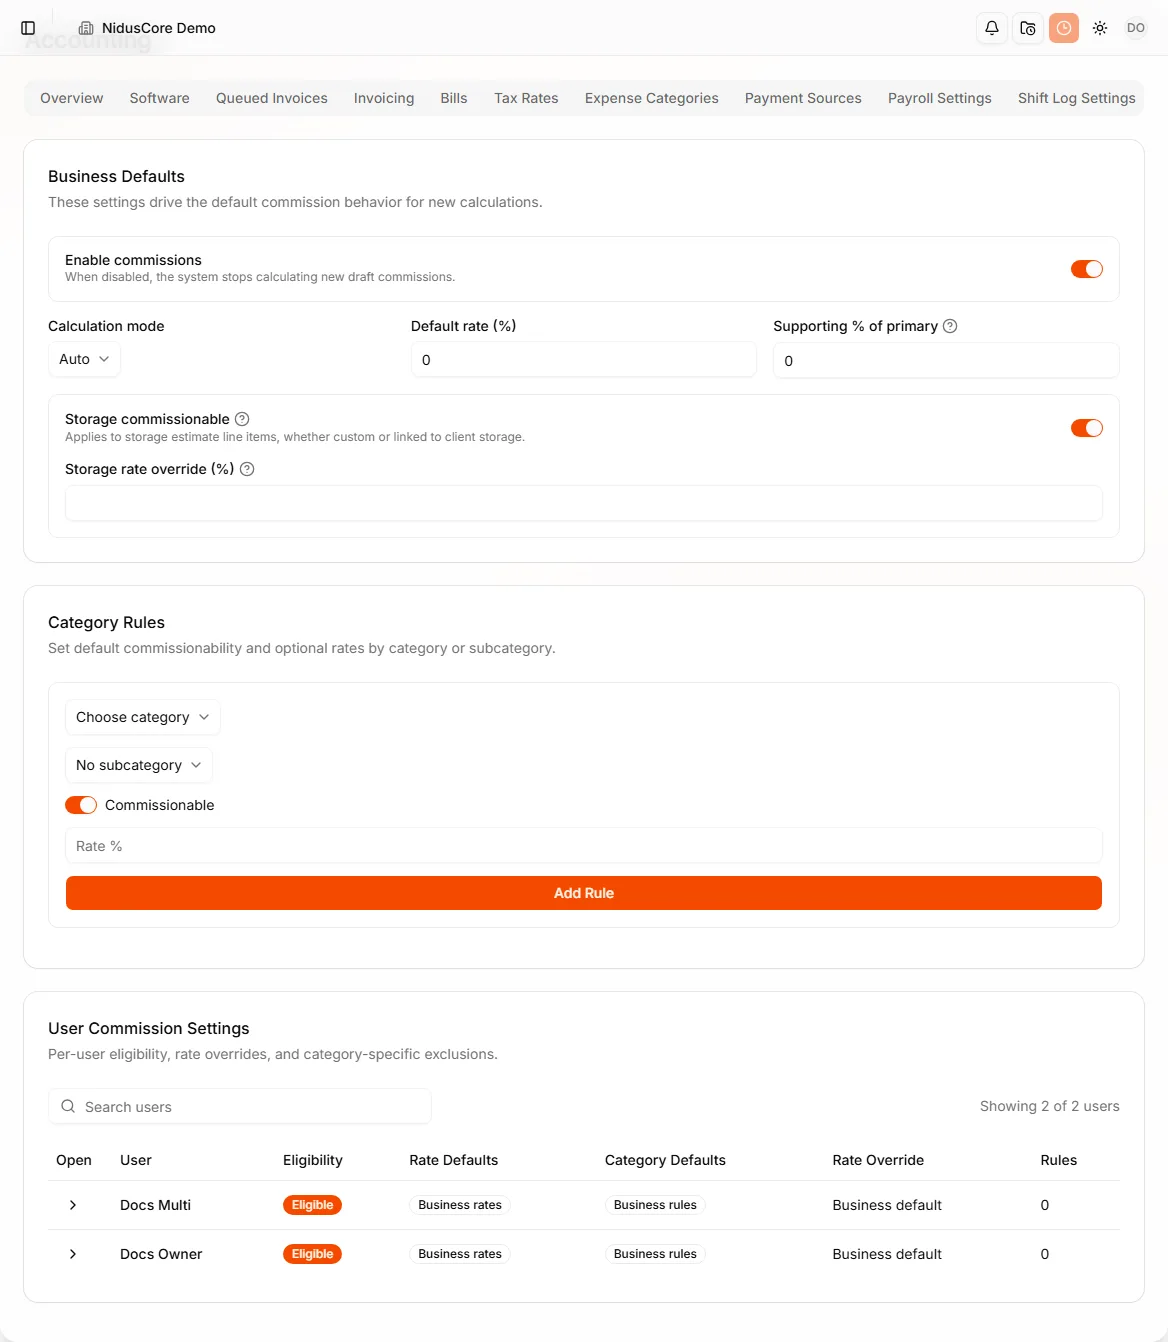Open the No subcategory dropdown
The image size is (1168, 1342).
[x=139, y=765]
